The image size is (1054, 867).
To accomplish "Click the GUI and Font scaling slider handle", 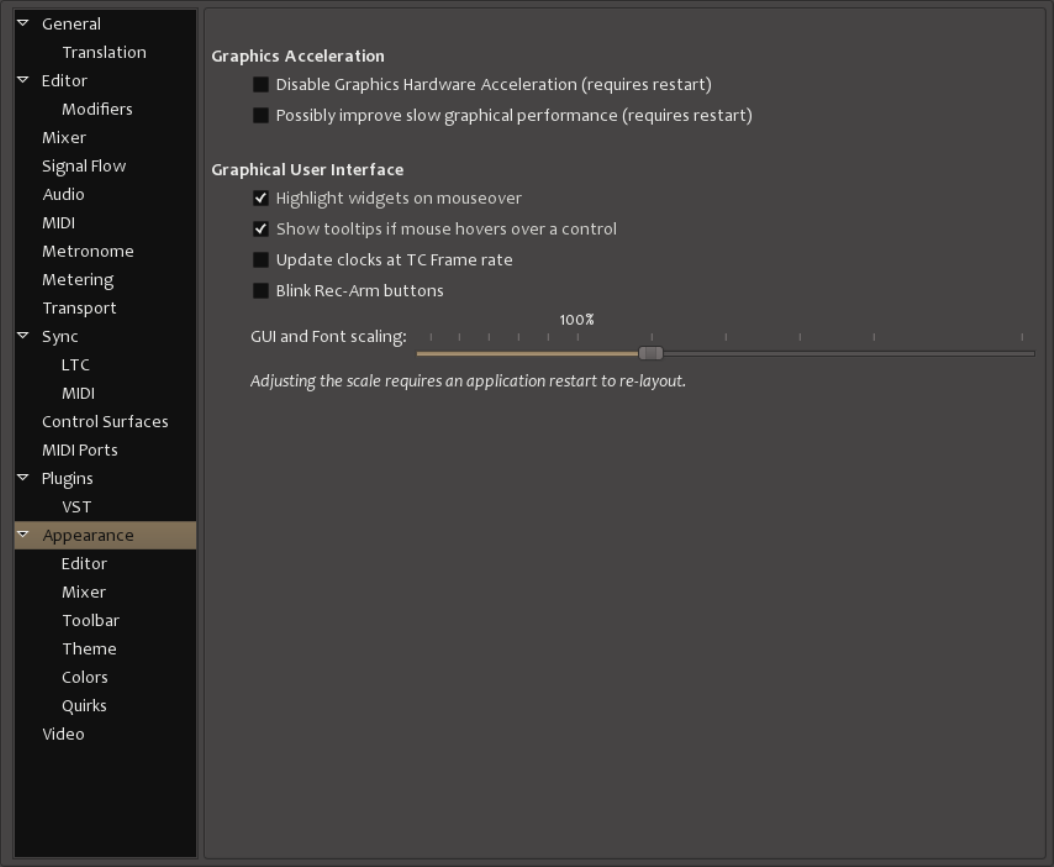I will [x=650, y=353].
